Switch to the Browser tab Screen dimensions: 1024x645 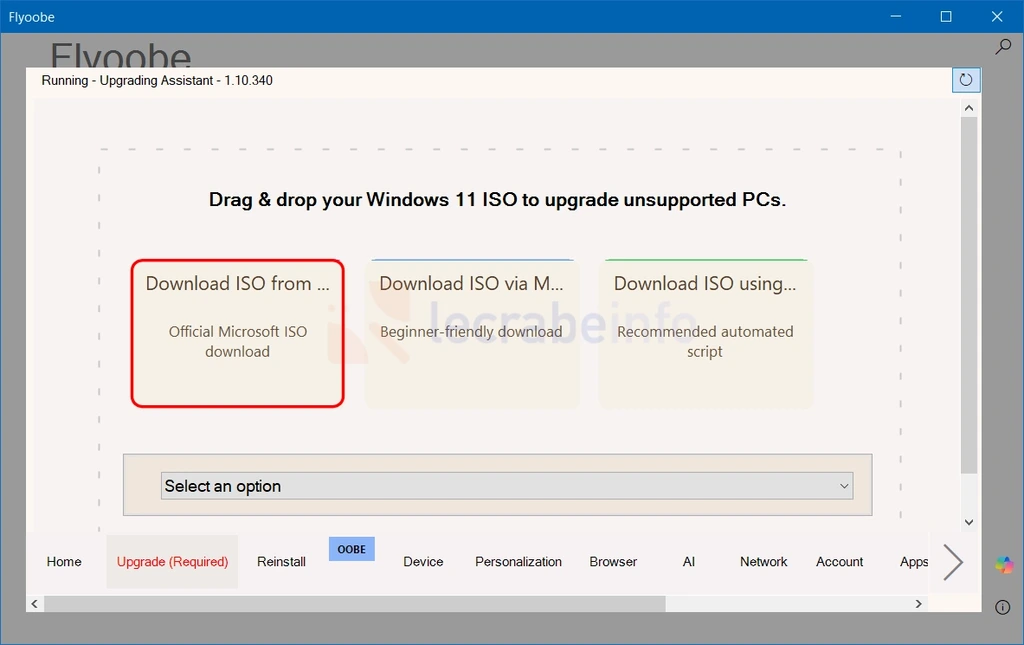click(613, 561)
